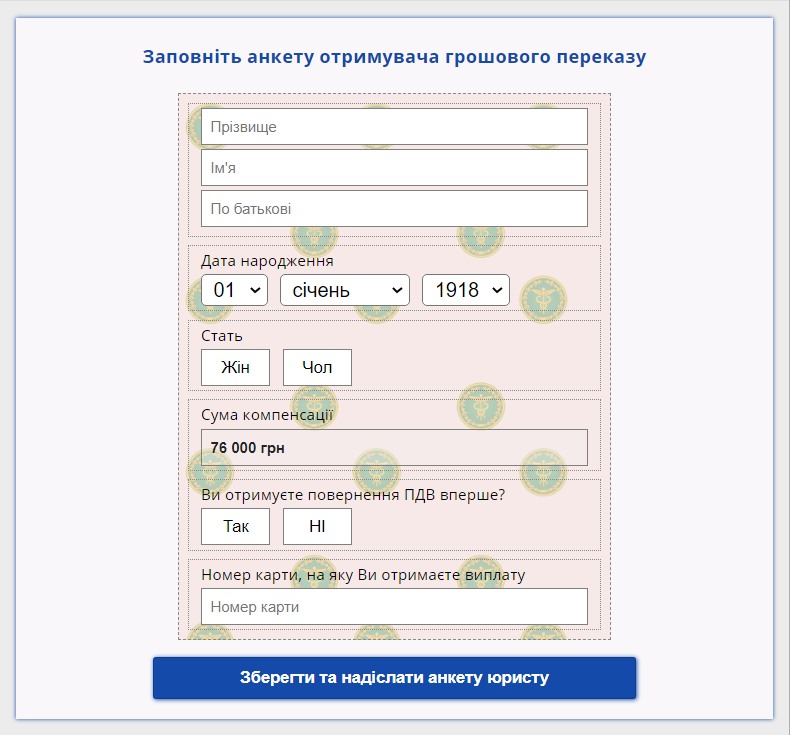
Task: Click the label Номер карти, на яку Ви отримаєте виплату
Action: point(363,575)
